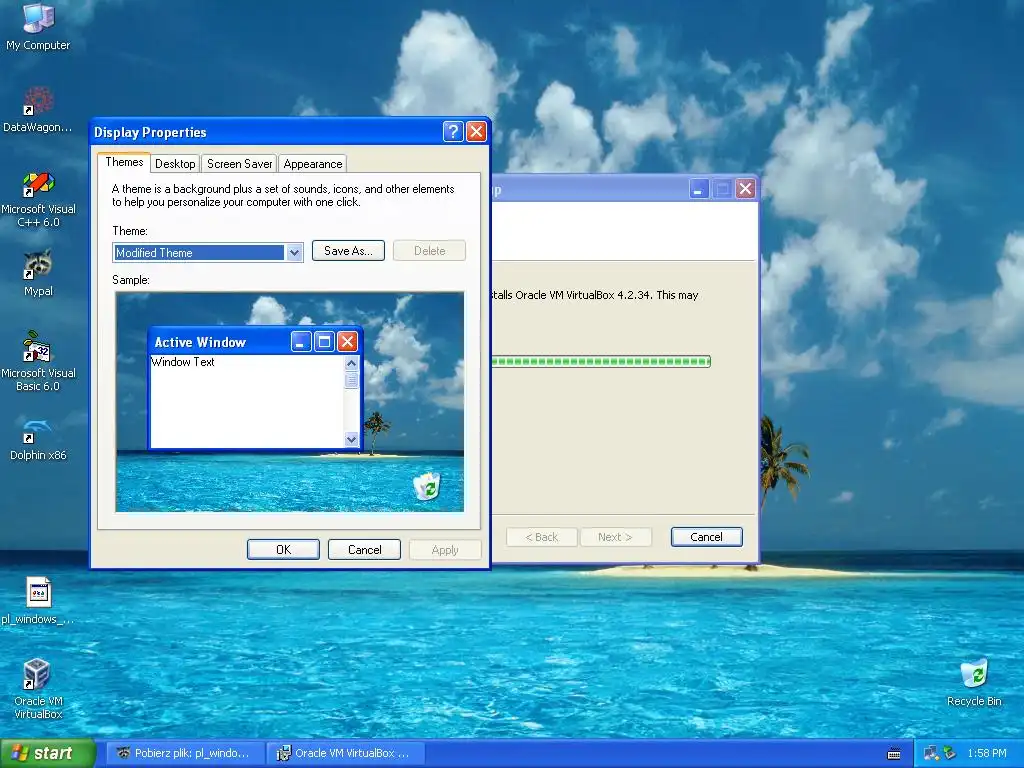Image resolution: width=1024 pixels, height=768 pixels.
Task: Close the Display Properties dialog
Action: [x=476, y=132]
